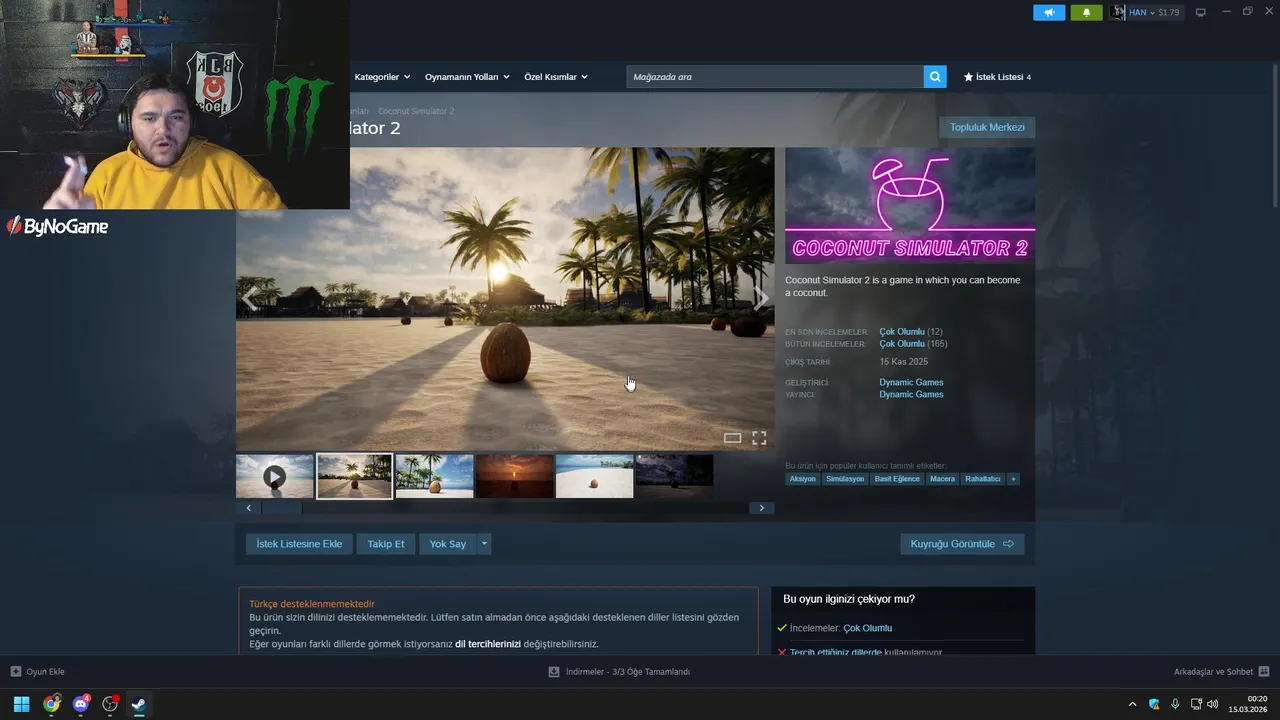Click the monitor icon next to the account

click(1201, 12)
